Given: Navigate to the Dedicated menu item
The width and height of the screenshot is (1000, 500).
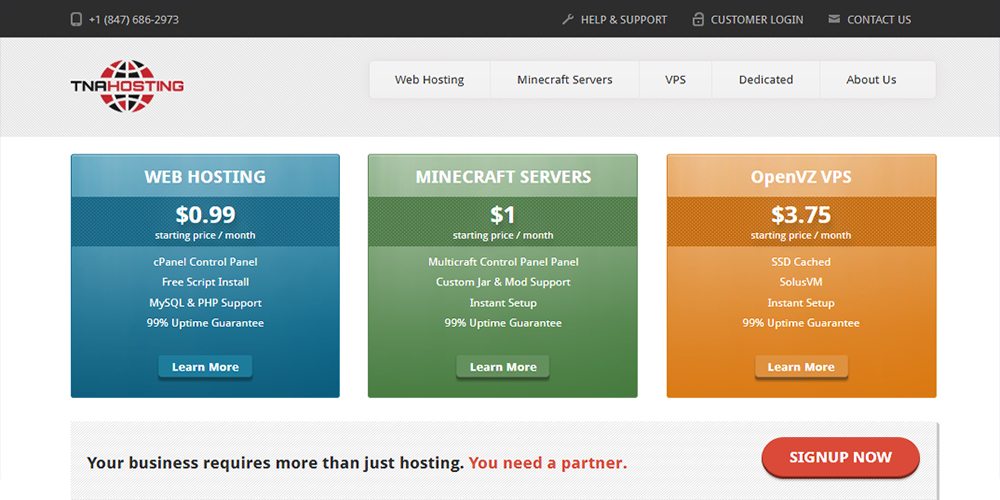Looking at the screenshot, I should (x=766, y=80).
